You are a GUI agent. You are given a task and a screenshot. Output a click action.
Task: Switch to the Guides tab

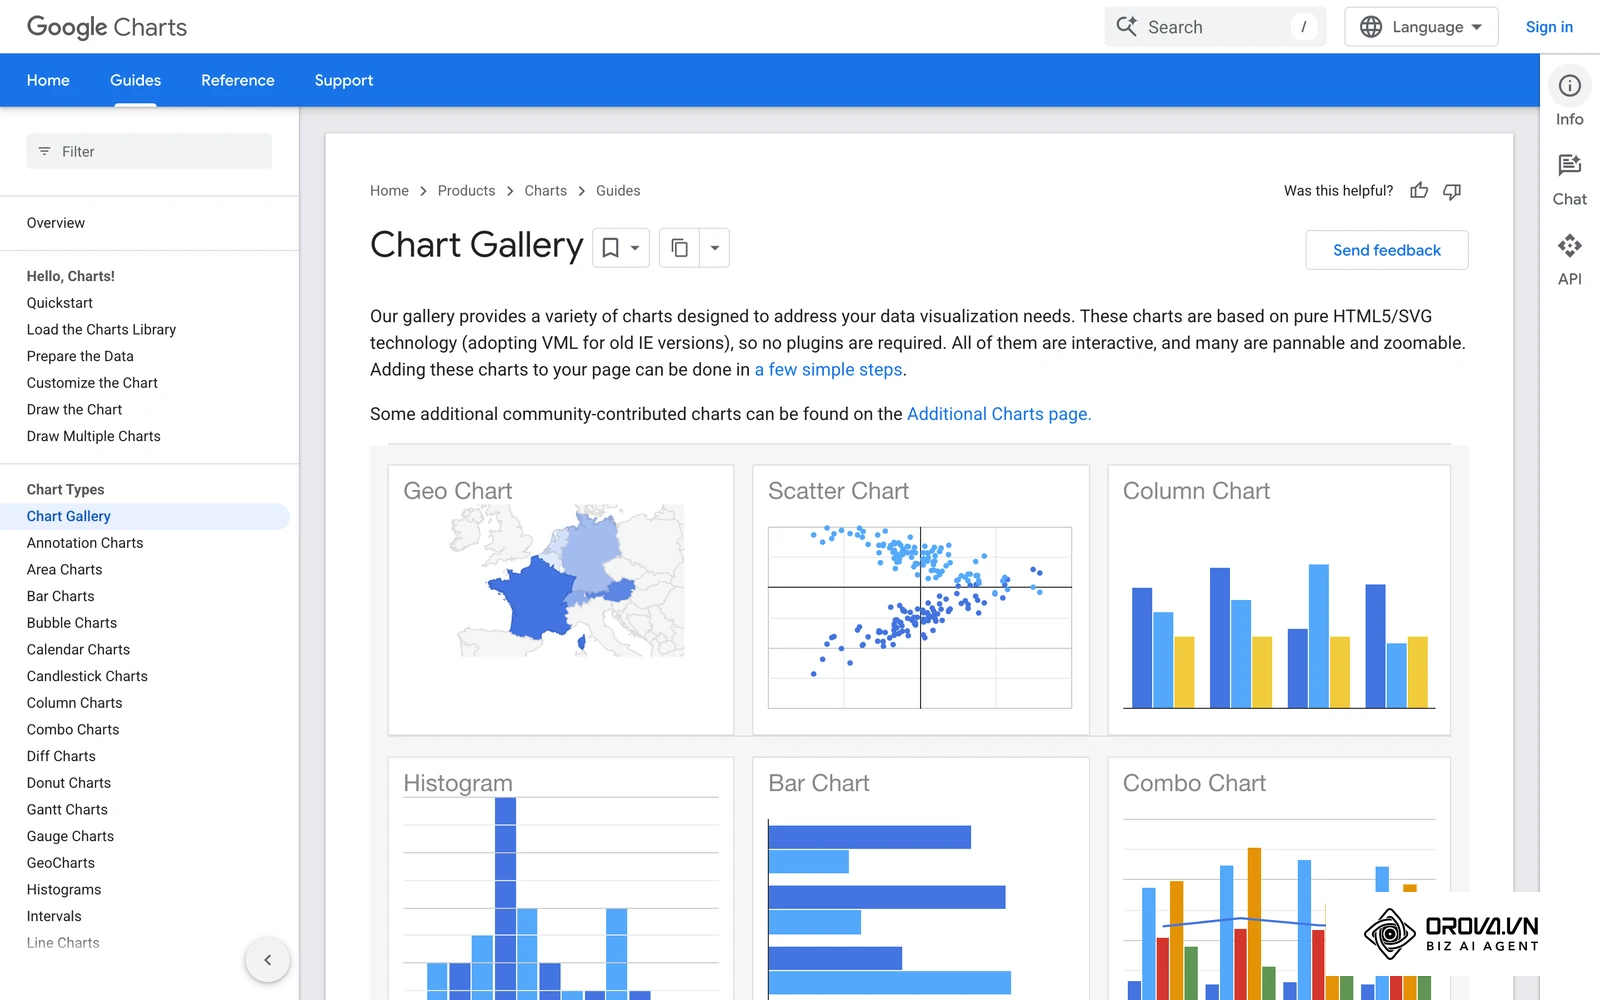pos(135,80)
